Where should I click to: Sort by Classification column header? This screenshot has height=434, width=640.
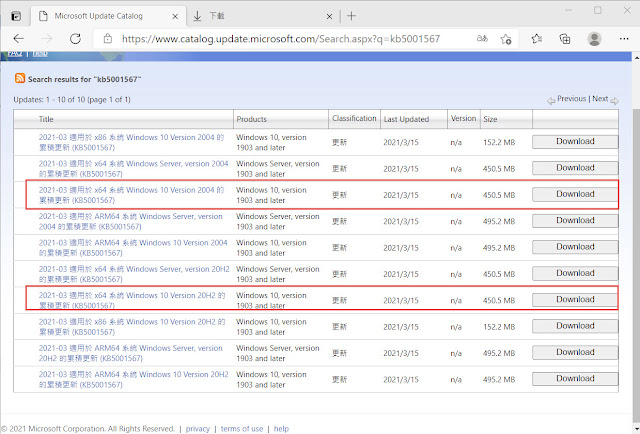click(x=354, y=118)
